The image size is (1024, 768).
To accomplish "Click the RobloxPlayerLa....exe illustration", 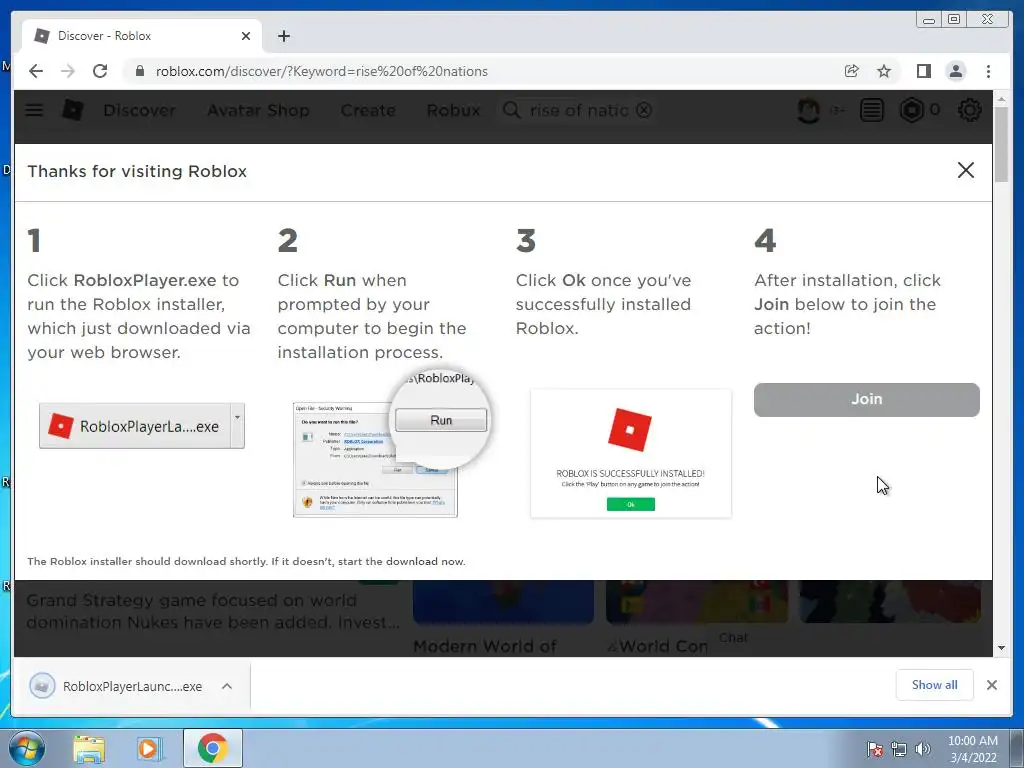I will (142, 426).
